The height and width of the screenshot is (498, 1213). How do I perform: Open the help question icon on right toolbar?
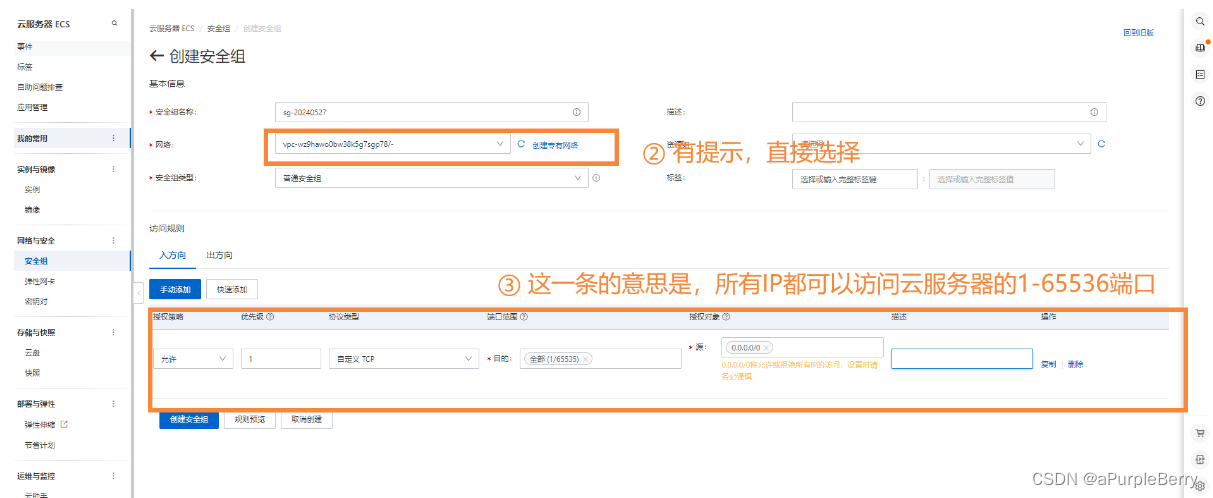(x=1200, y=101)
